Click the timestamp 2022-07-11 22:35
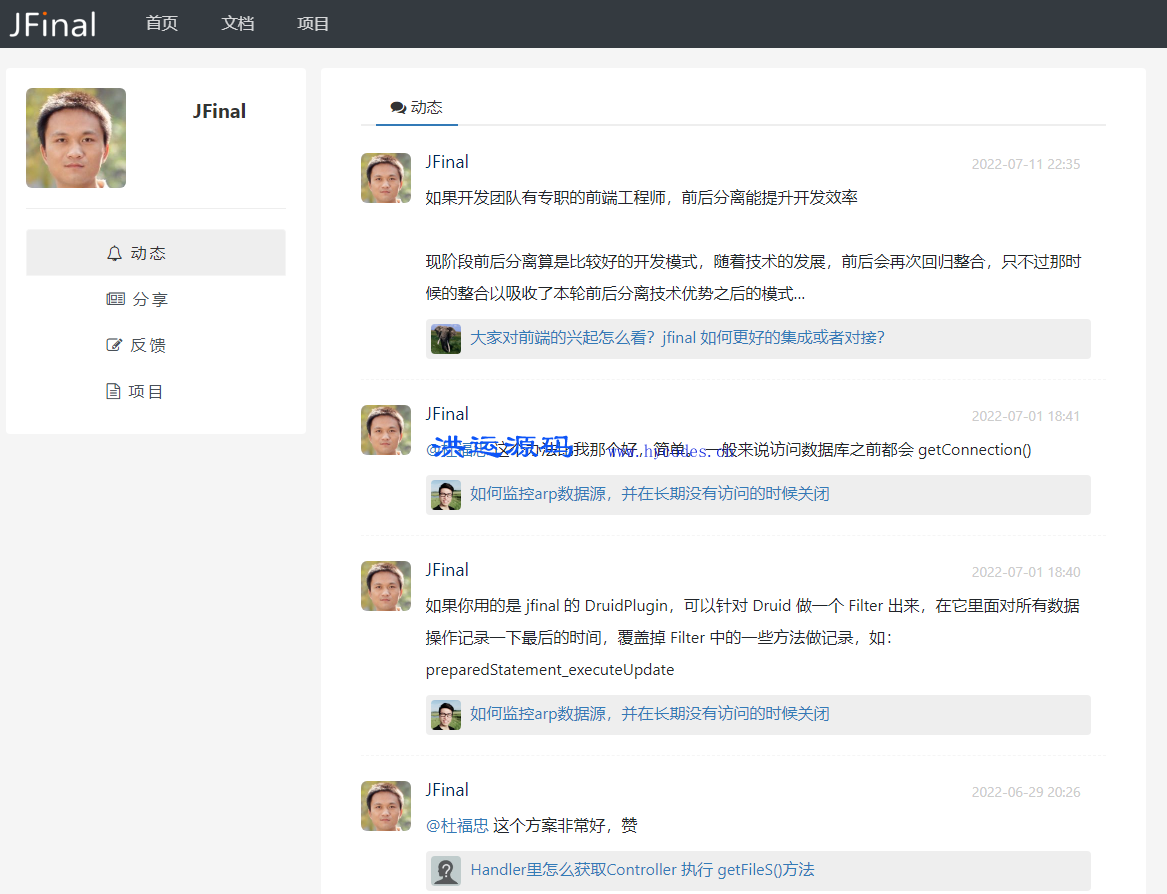The width and height of the screenshot is (1167, 894). point(1026,165)
